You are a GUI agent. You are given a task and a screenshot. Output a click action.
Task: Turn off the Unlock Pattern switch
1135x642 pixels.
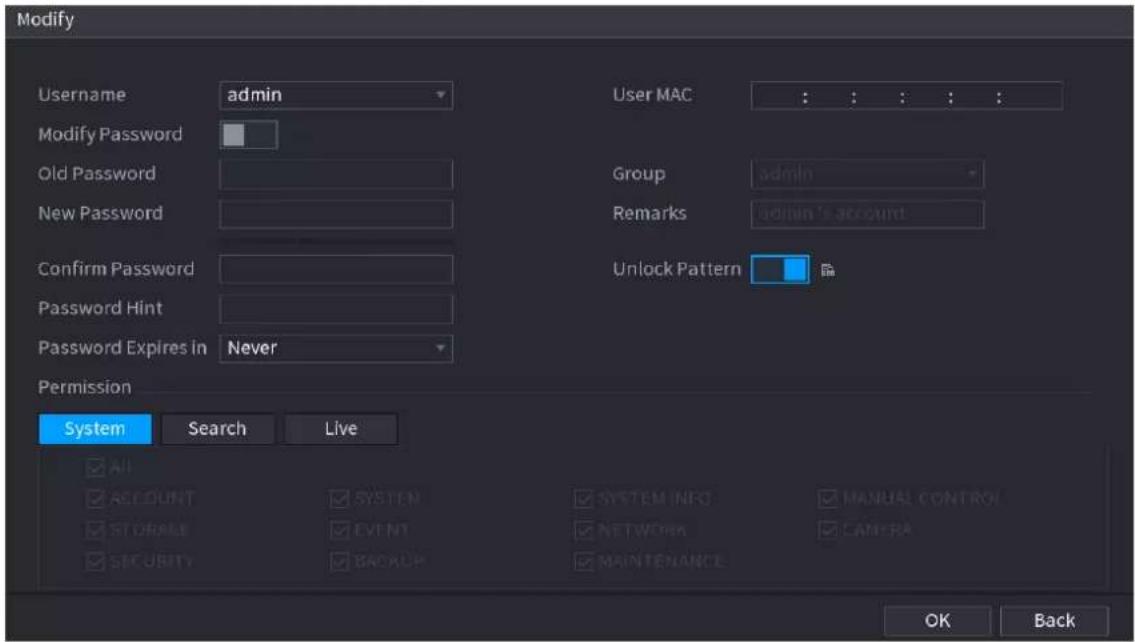(780, 269)
